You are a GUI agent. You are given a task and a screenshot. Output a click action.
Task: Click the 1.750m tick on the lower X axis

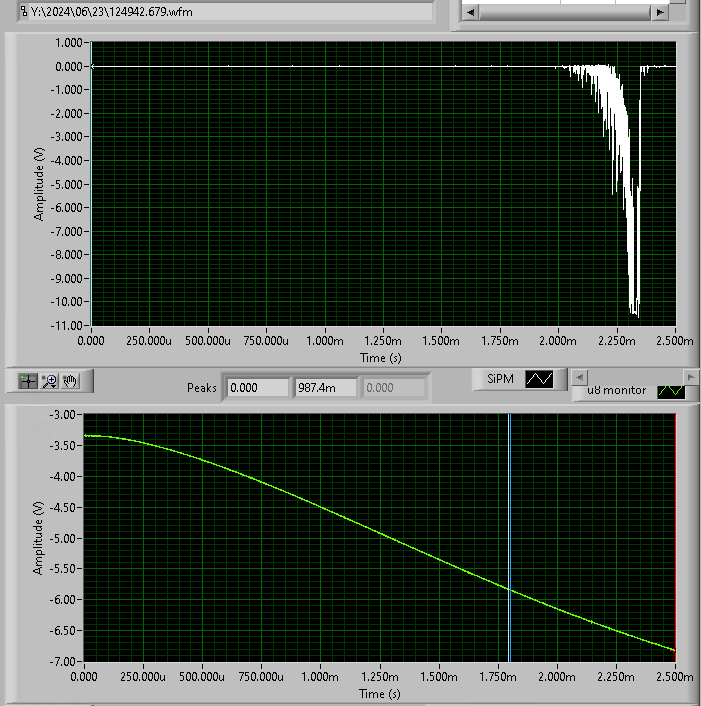(x=498, y=677)
